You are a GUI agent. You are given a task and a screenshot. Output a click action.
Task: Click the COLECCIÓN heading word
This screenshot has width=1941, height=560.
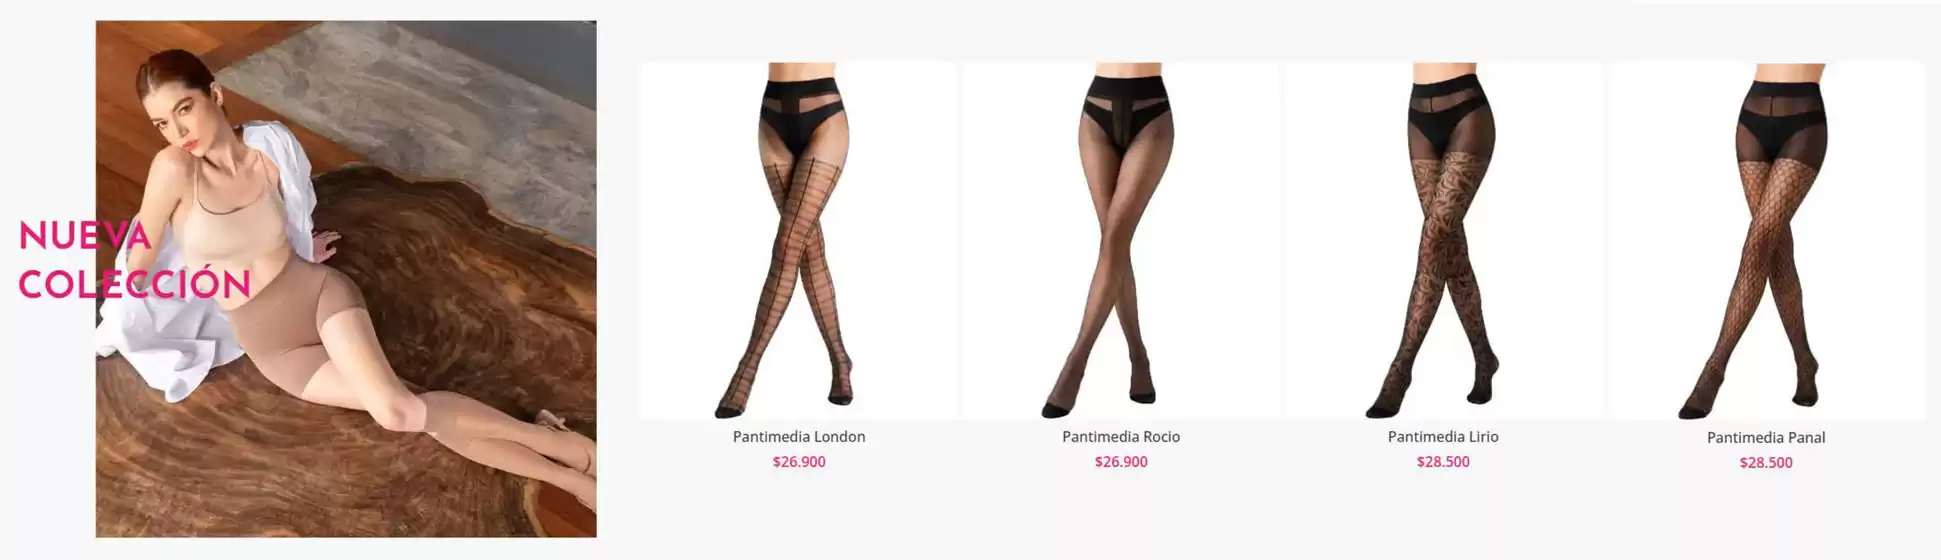click(134, 284)
